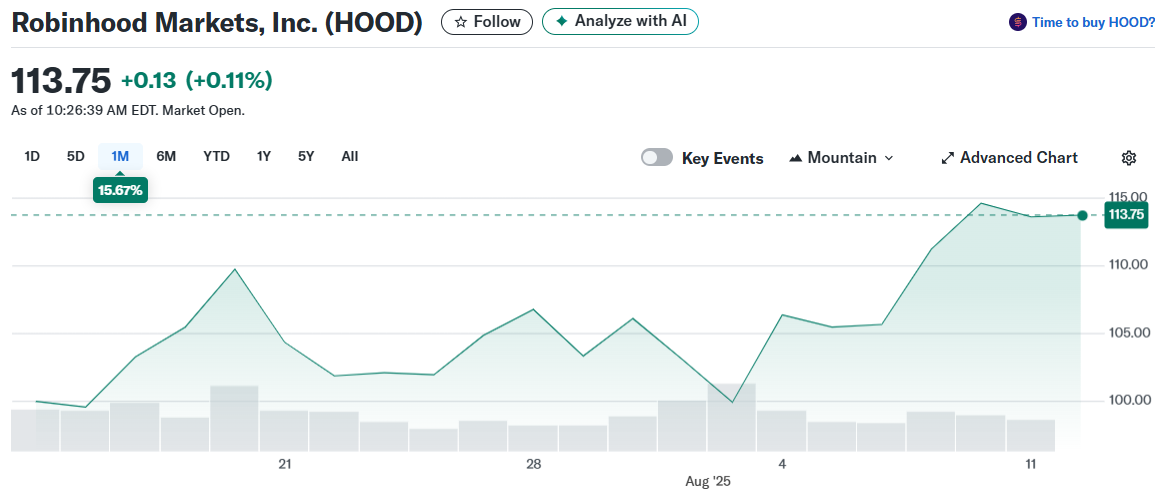The width and height of the screenshot is (1159, 492).
Task: Click the 11 date label on x-axis
Action: point(1031,464)
